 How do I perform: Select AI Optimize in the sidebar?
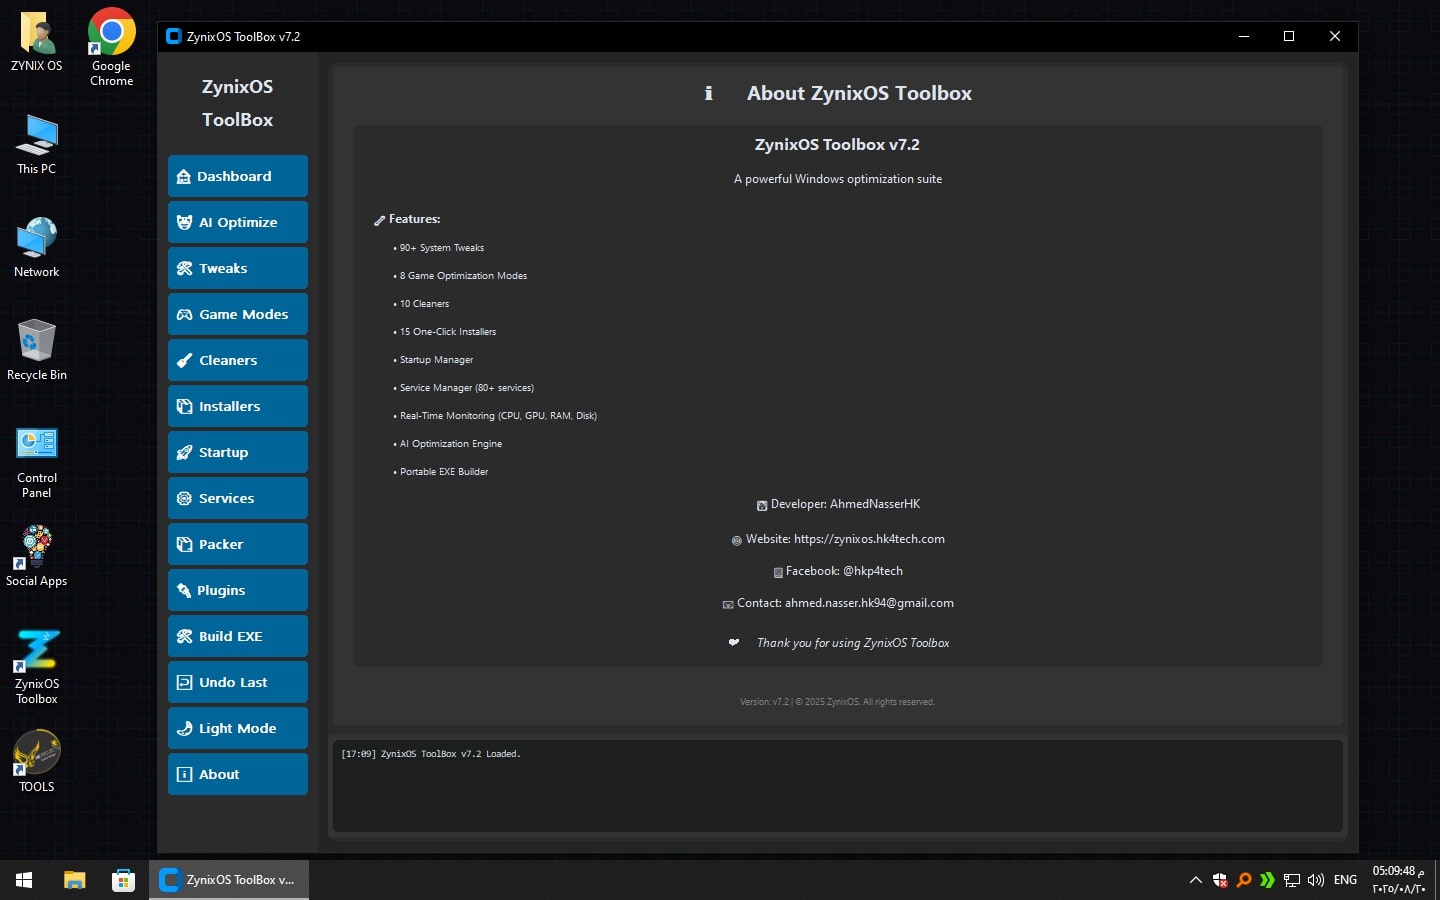click(237, 222)
